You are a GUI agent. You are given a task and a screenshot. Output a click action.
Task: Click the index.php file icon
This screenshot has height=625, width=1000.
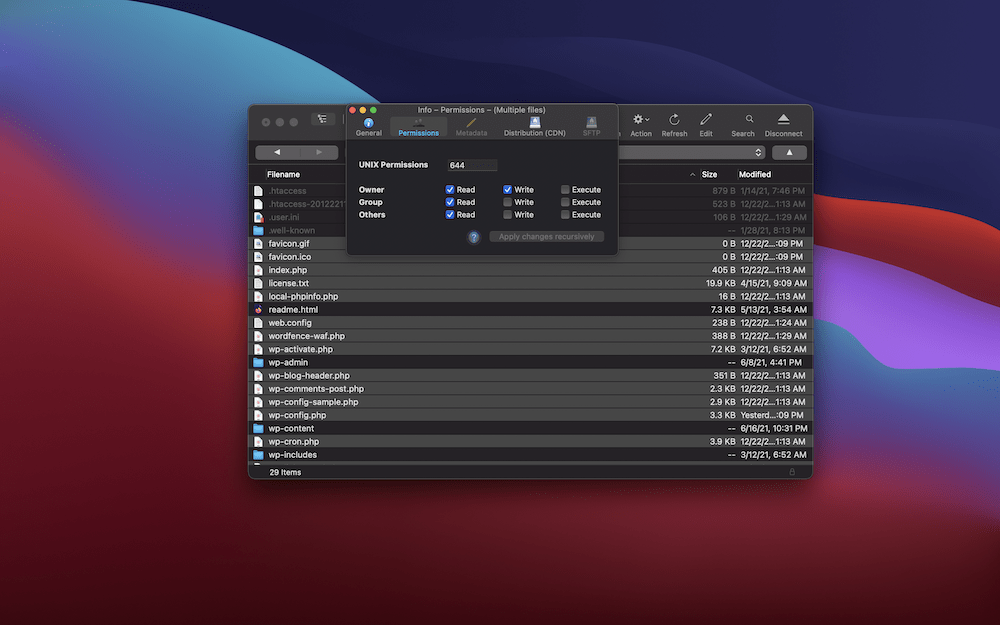[258, 270]
